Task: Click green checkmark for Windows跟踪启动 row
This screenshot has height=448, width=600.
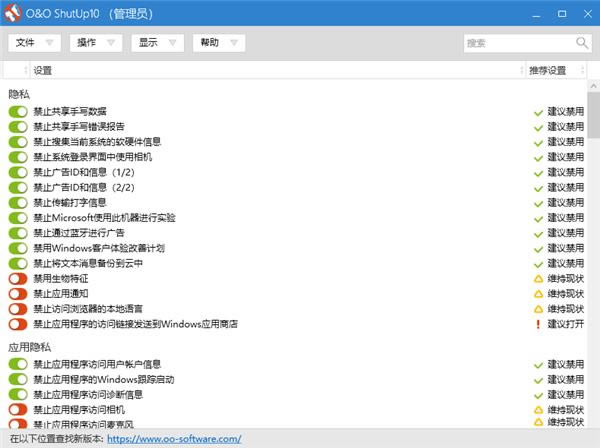Action: tap(538, 381)
